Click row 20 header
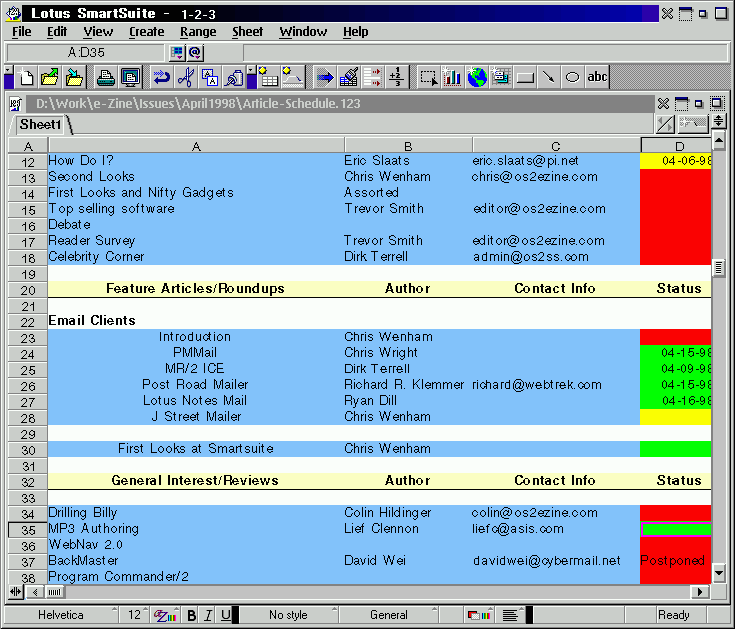The width and height of the screenshot is (735, 629). [x=28, y=291]
